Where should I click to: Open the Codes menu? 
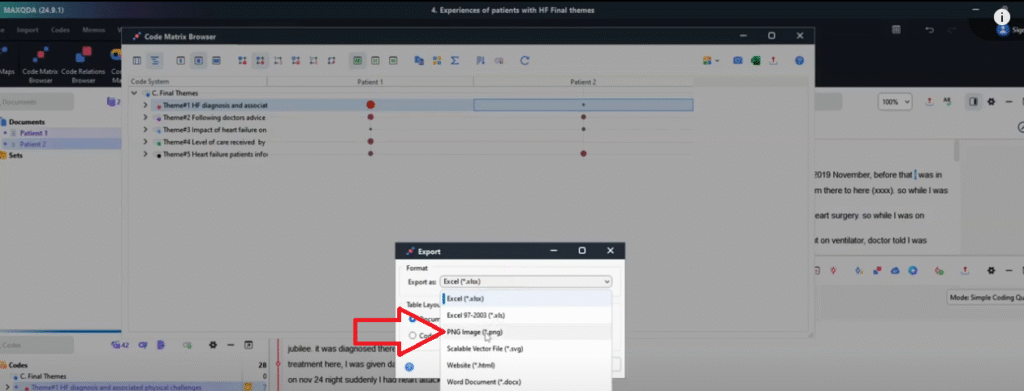coord(61,30)
